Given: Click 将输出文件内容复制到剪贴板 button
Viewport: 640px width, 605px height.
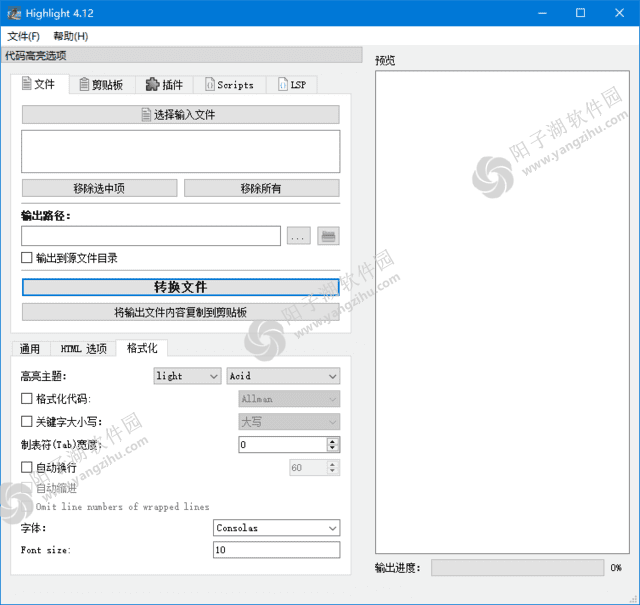Looking at the screenshot, I should point(180,312).
